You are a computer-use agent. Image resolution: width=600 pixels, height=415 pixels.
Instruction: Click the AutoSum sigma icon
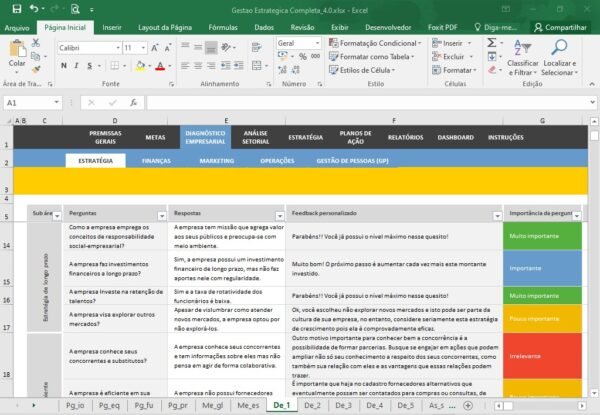click(492, 42)
